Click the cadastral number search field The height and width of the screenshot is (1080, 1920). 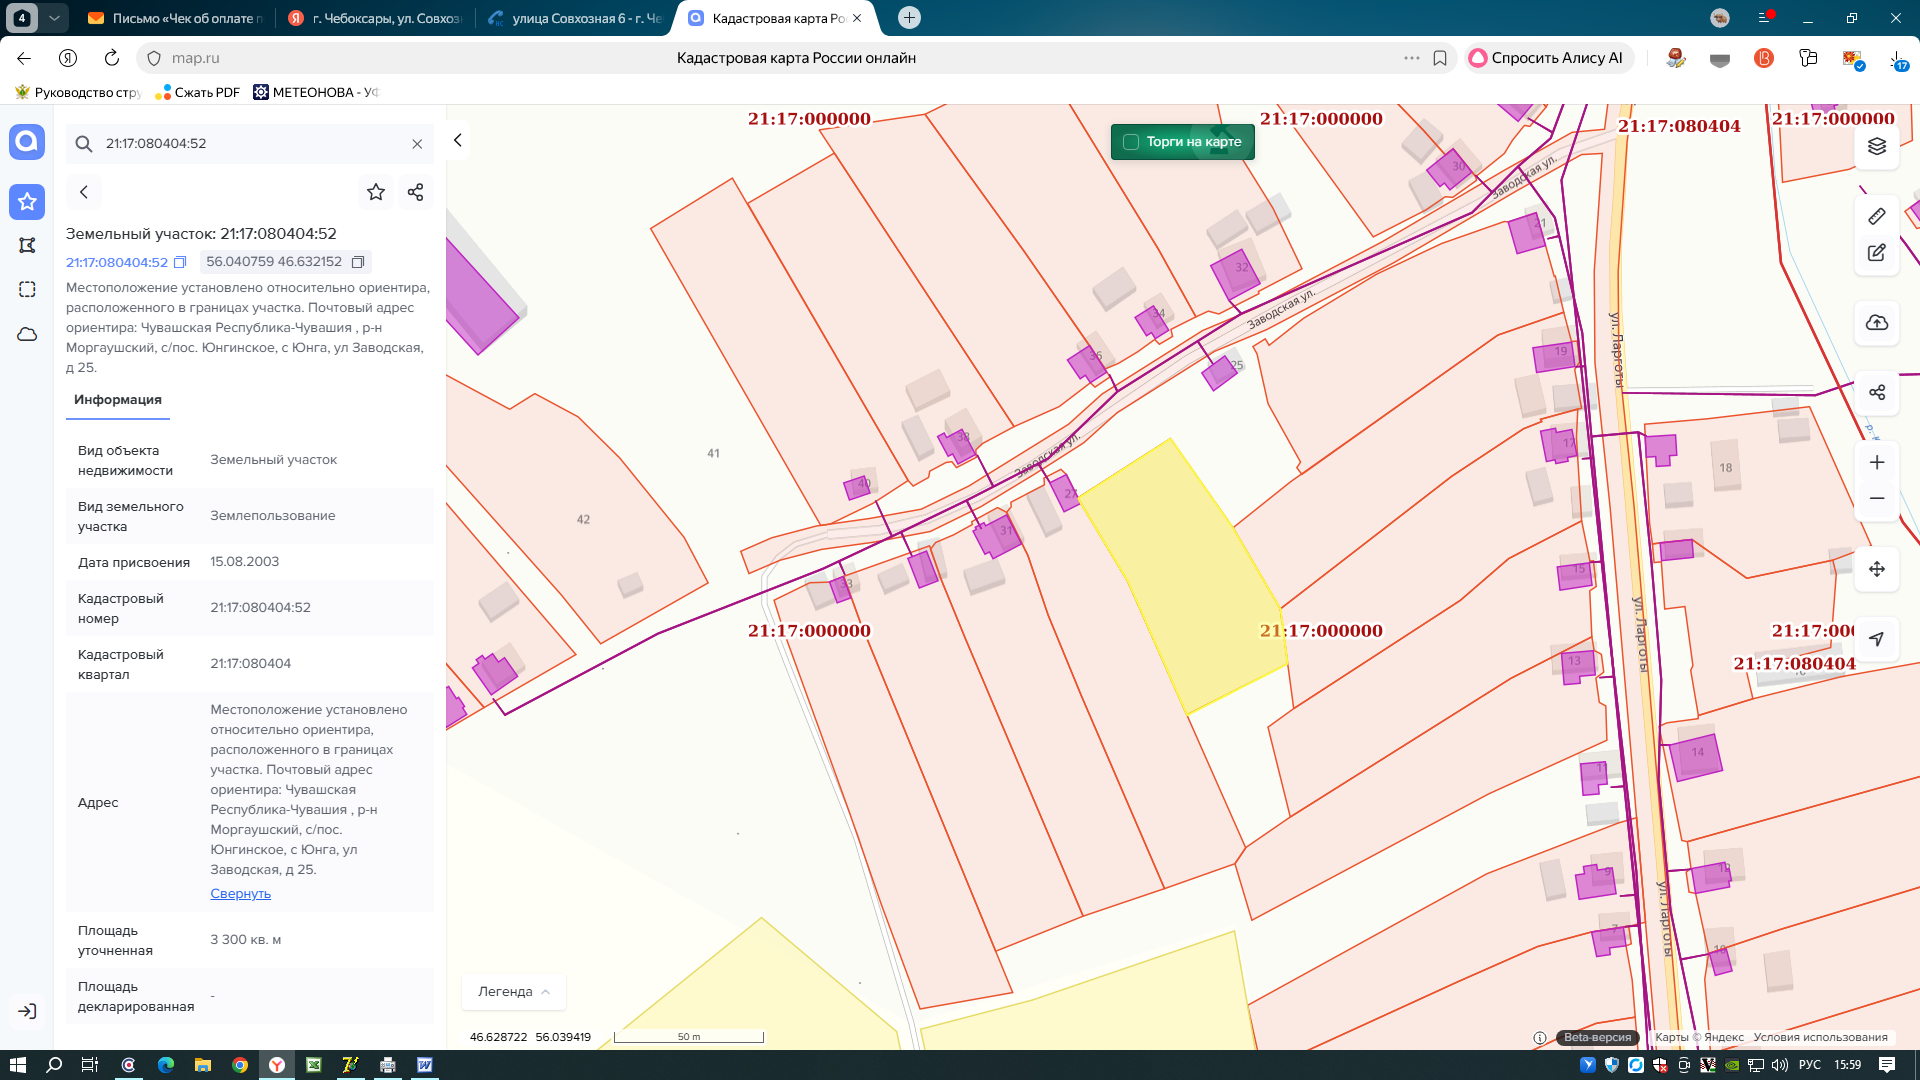click(x=250, y=144)
